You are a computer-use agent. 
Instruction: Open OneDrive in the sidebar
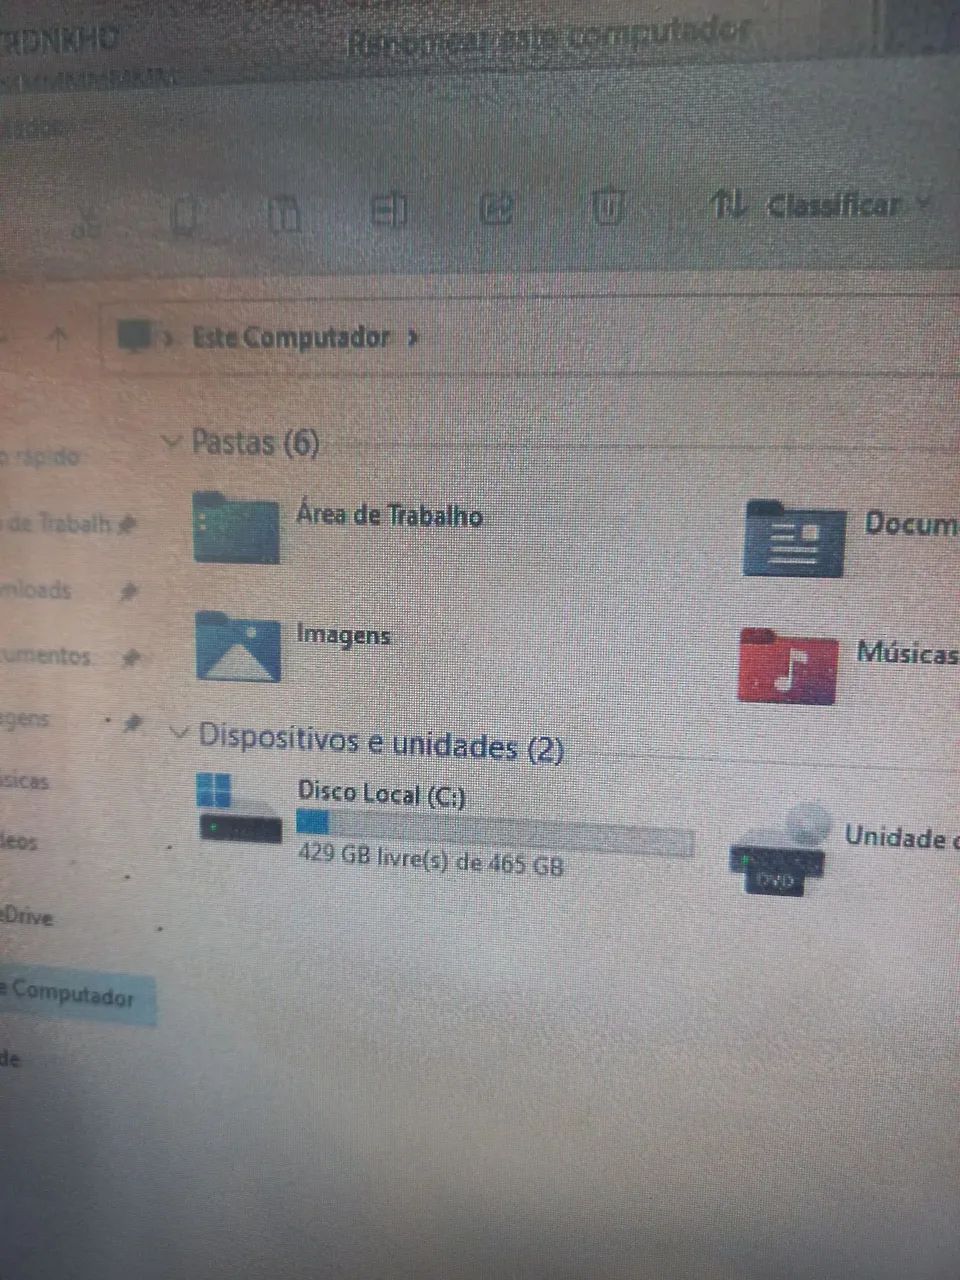pos(26,915)
